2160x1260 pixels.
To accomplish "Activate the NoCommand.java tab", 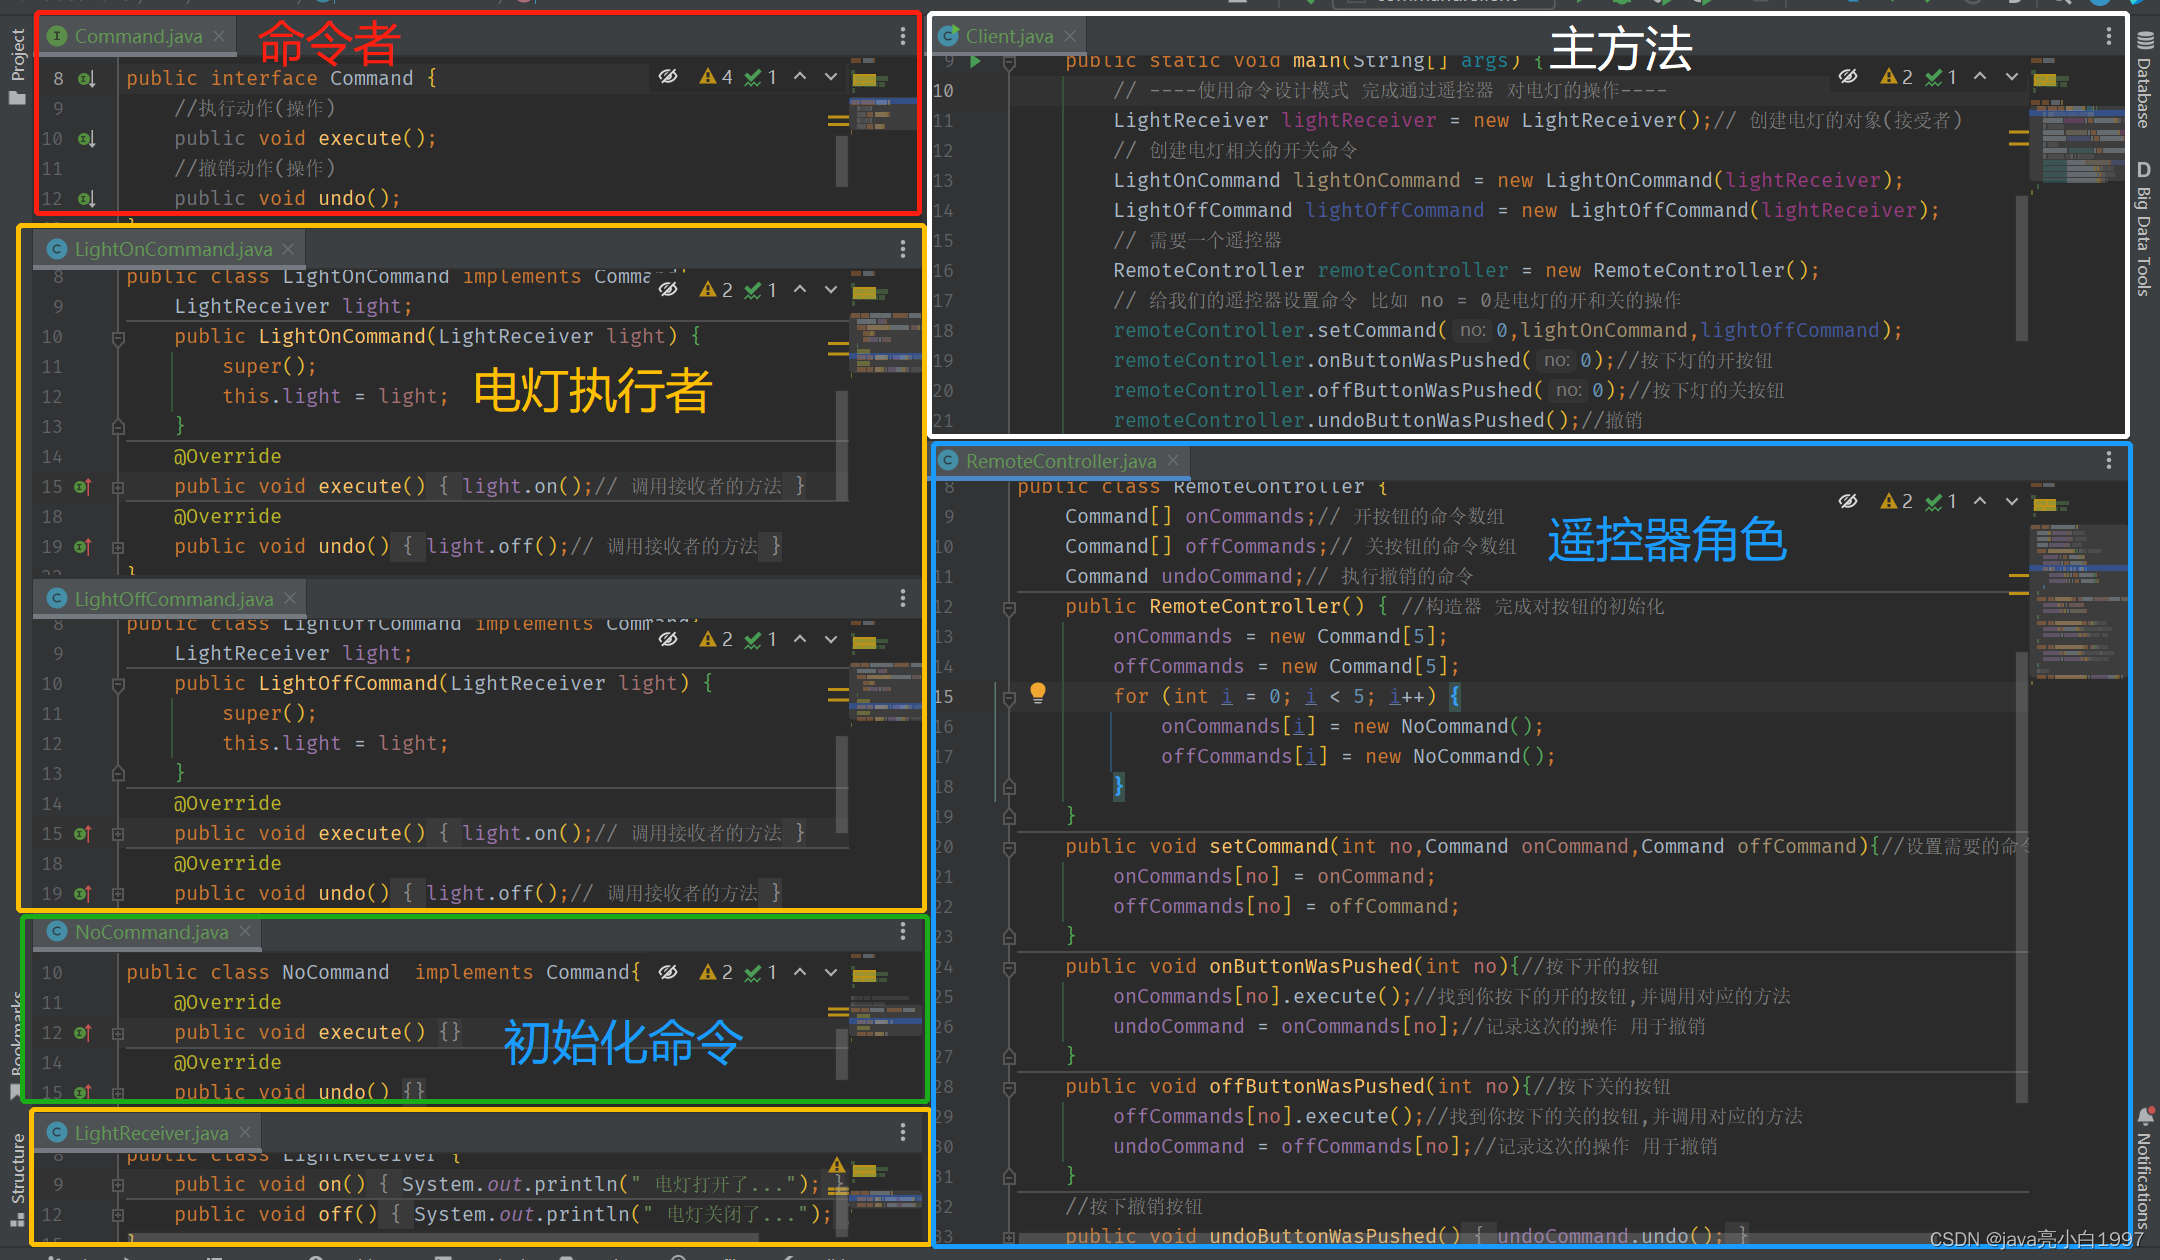I will [x=150, y=932].
